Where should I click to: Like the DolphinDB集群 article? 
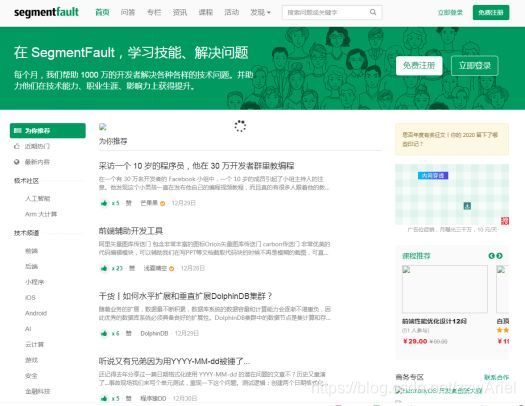pyautogui.click(x=104, y=333)
